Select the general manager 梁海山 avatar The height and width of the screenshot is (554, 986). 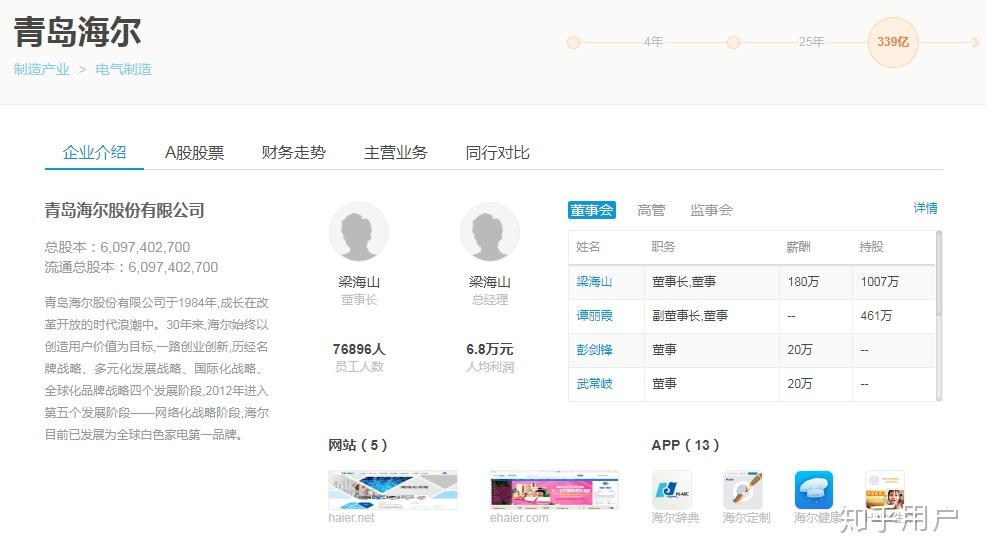[x=490, y=232]
